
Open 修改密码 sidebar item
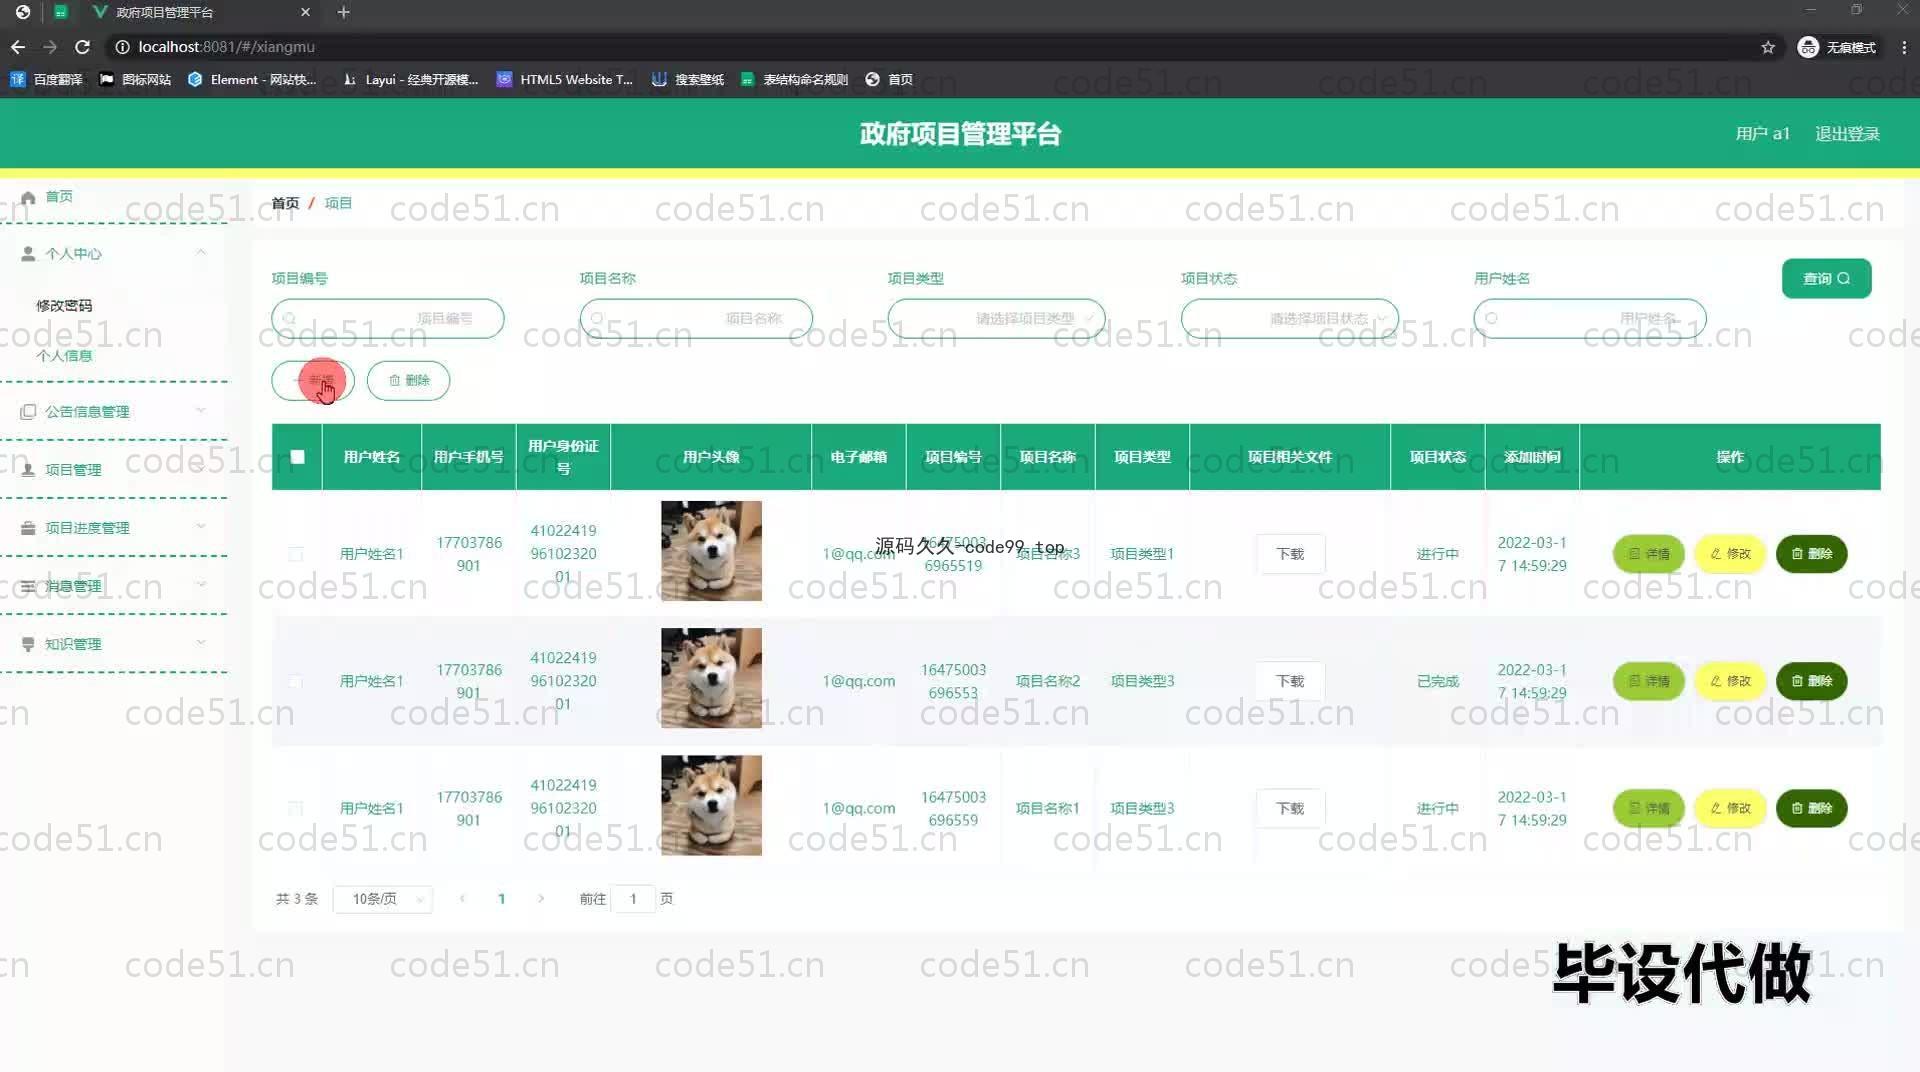pos(64,305)
